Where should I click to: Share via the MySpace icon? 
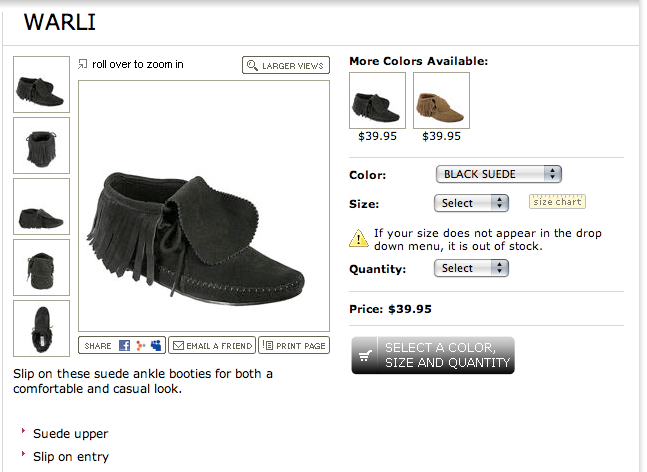pyautogui.click(x=156, y=346)
